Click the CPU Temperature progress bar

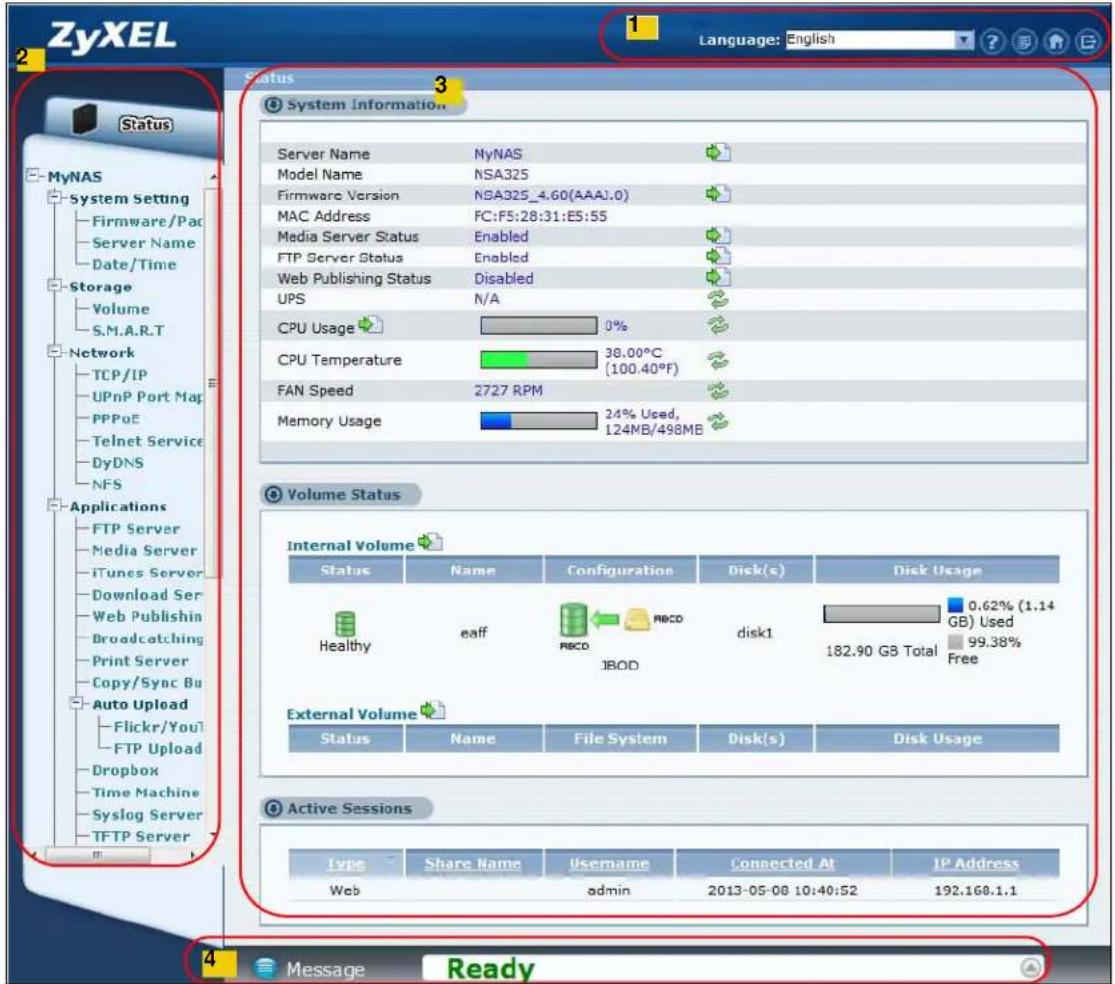(x=539, y=360)
